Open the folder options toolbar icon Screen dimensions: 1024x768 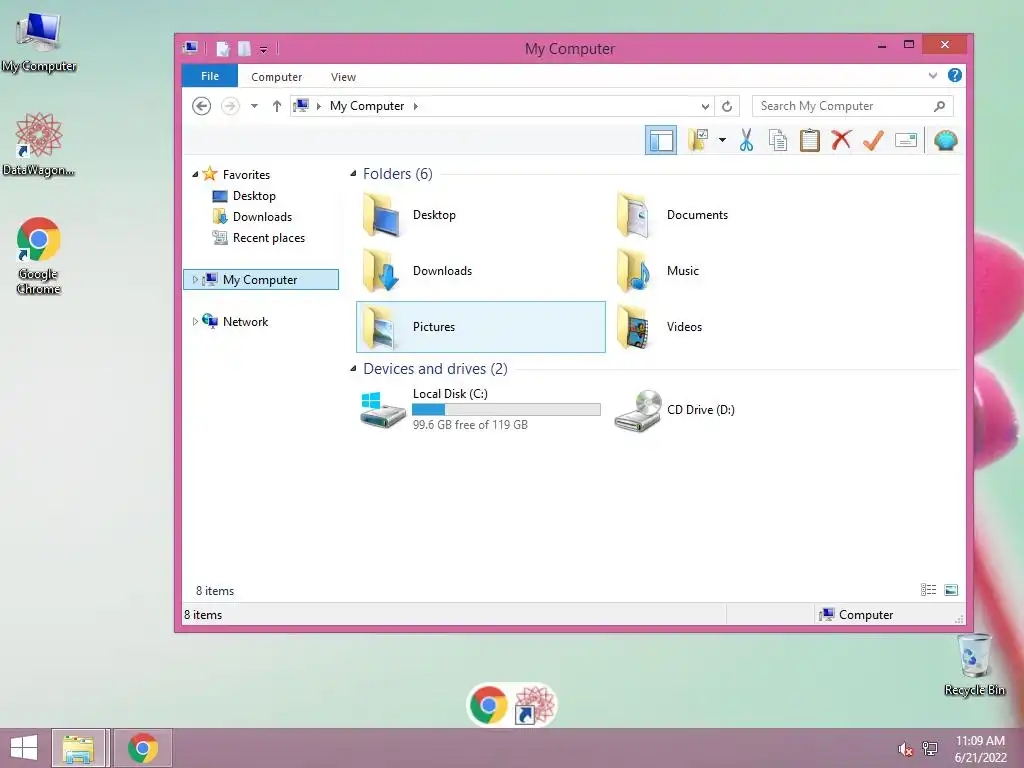coord(698,140)
